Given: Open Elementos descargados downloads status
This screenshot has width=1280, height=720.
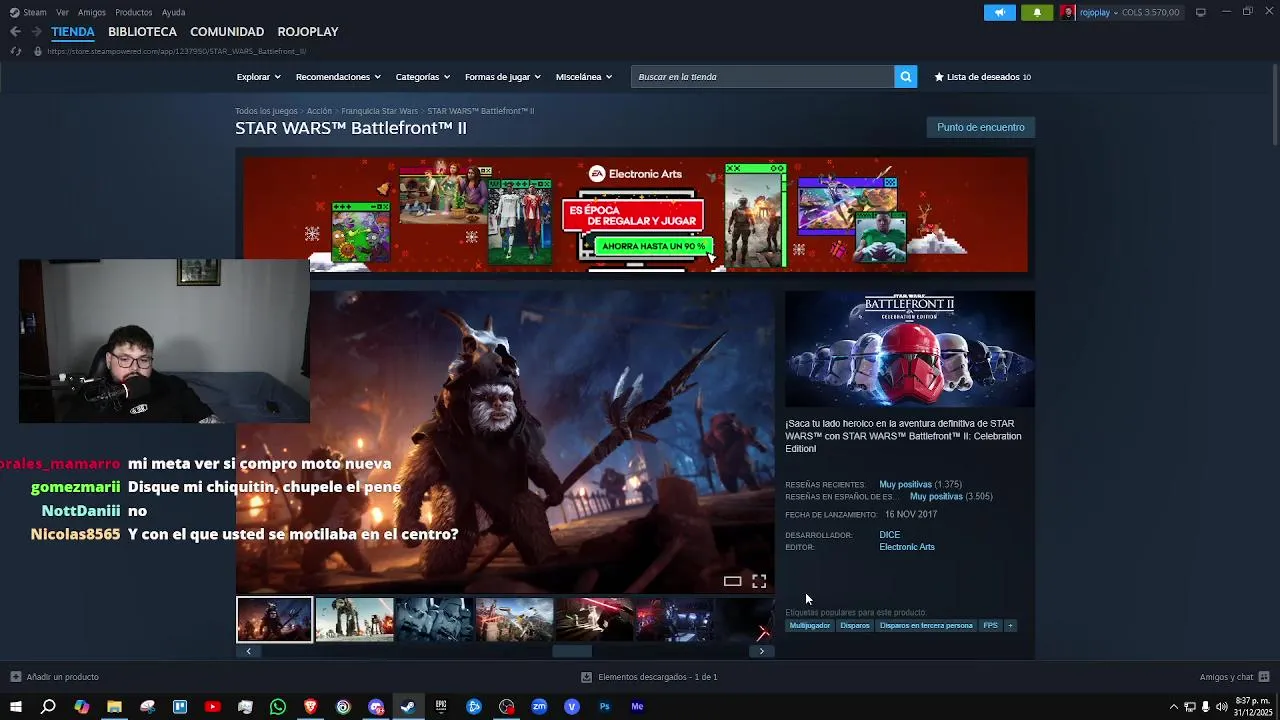Looking at the screenshot, I should tap(649, 677).
